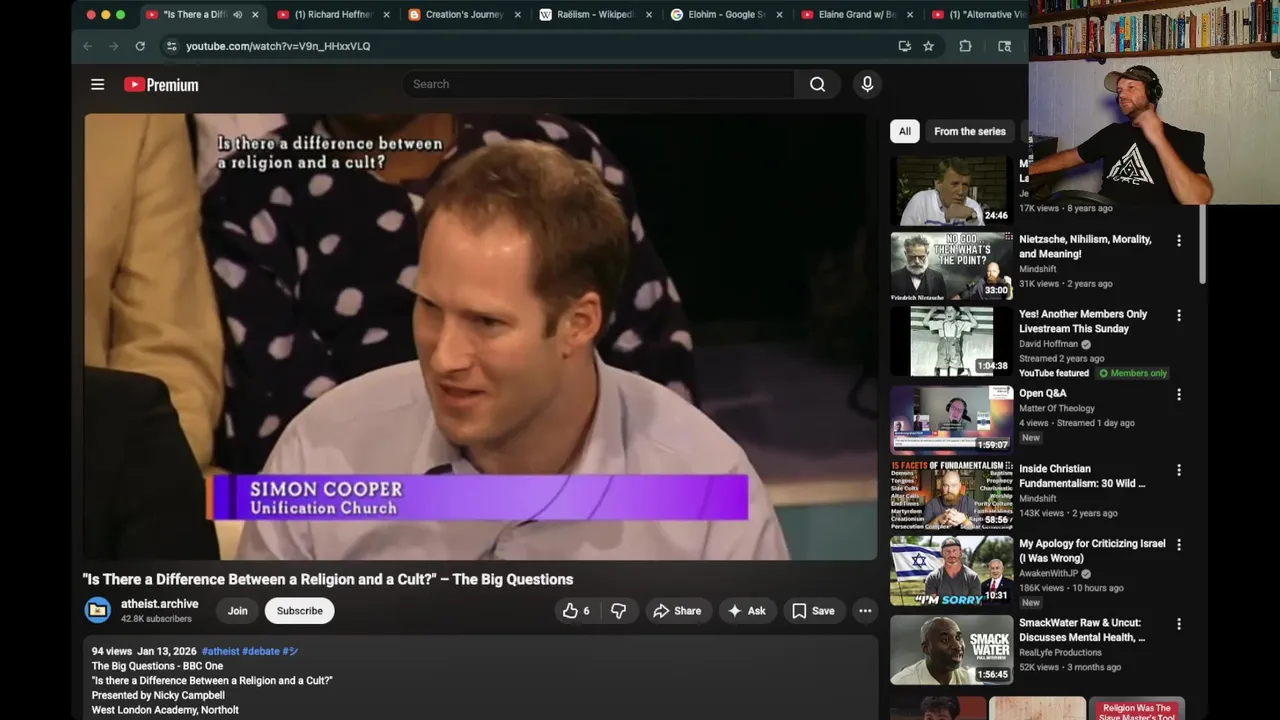Image resolution: width=1280 pixels, height=720 pixels.
Task: Close the 'Is There a Diff' tab
Action: (255, 15)
